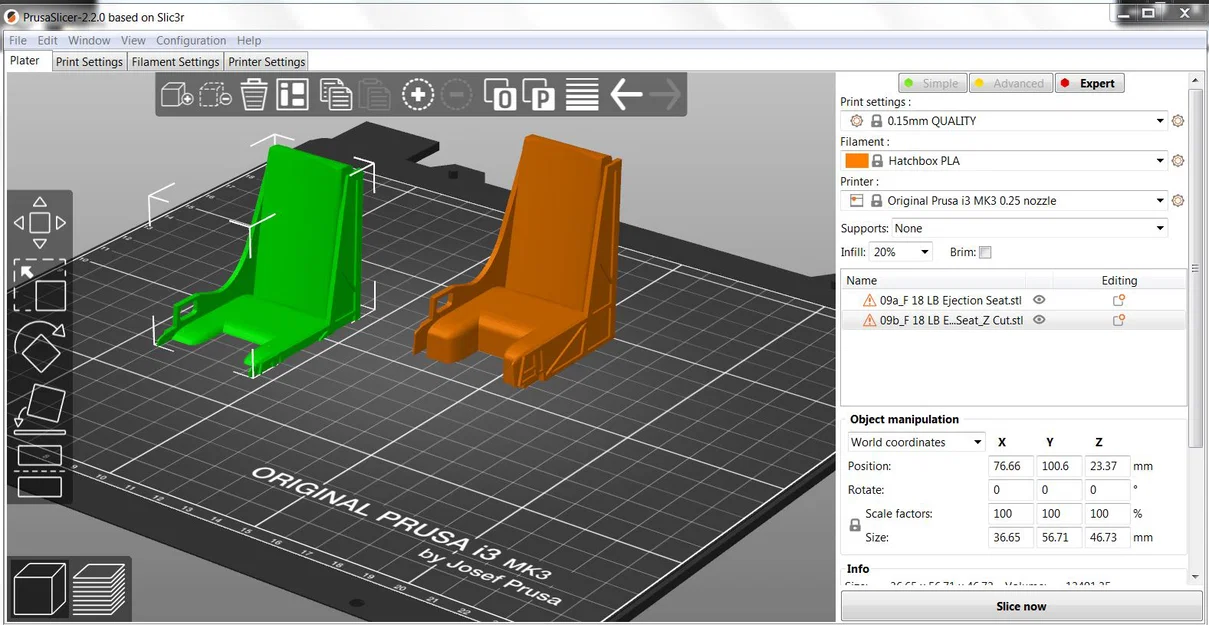Screen dimensions: 1209x625
Task: Select the 09a_F 18 LB Ejection Seat.stl row
Action: point(1013,300)
